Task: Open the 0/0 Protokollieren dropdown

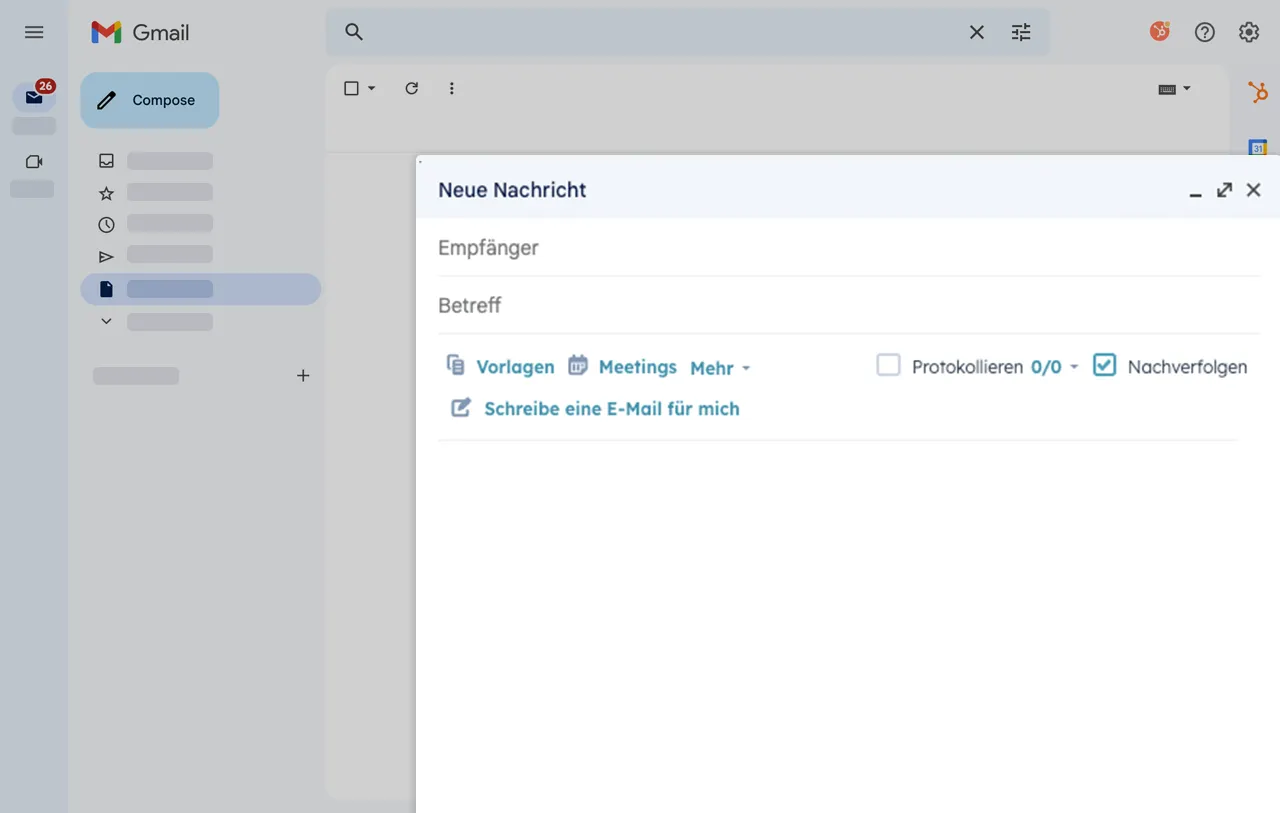Action: tap(1055, 367)
